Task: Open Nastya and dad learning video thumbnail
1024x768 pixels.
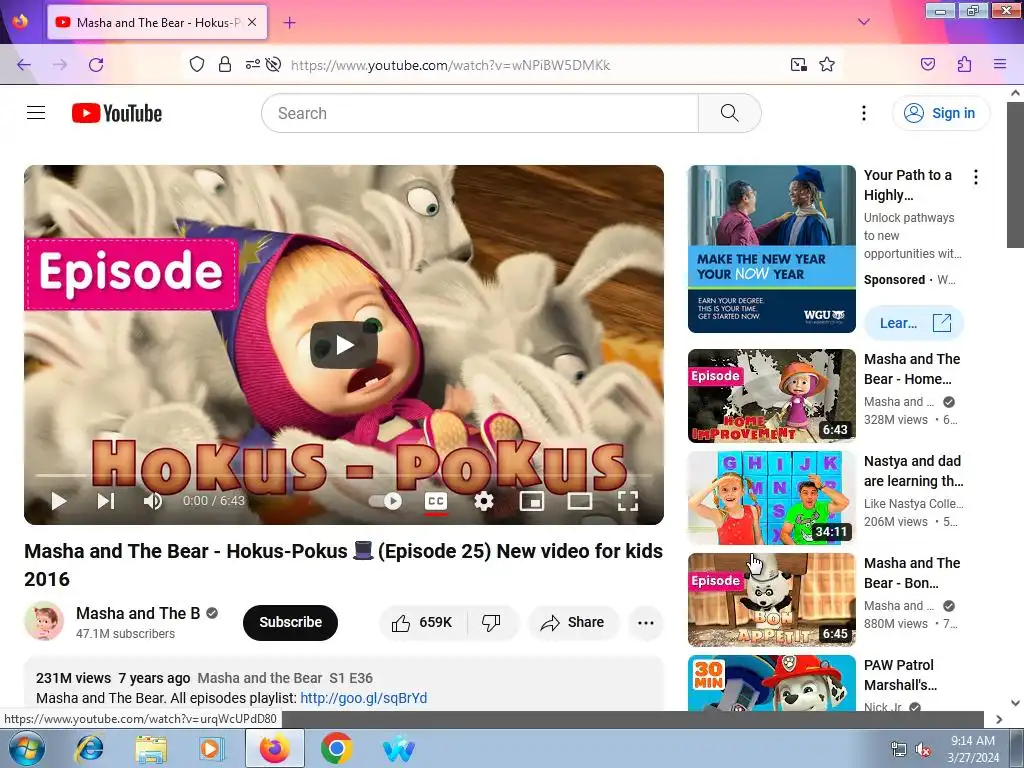Action: pyautogui.click(x=771, y=498)
